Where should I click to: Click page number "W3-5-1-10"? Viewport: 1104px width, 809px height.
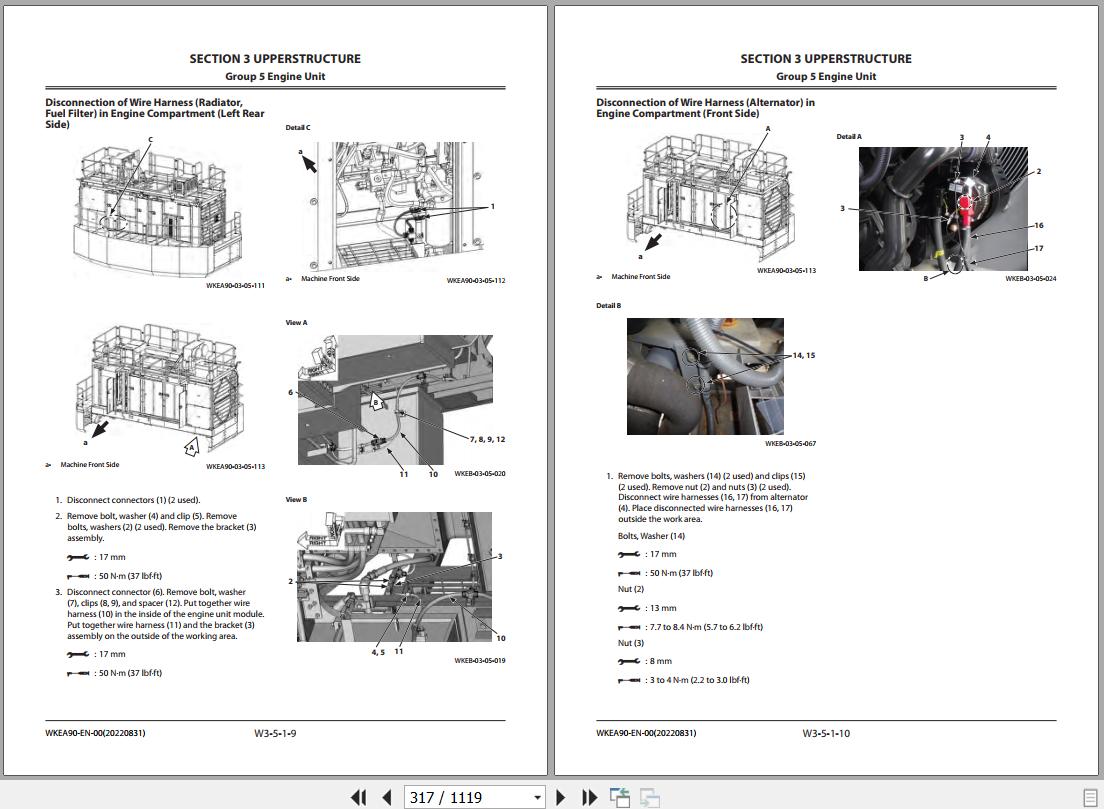click(826, 733)
